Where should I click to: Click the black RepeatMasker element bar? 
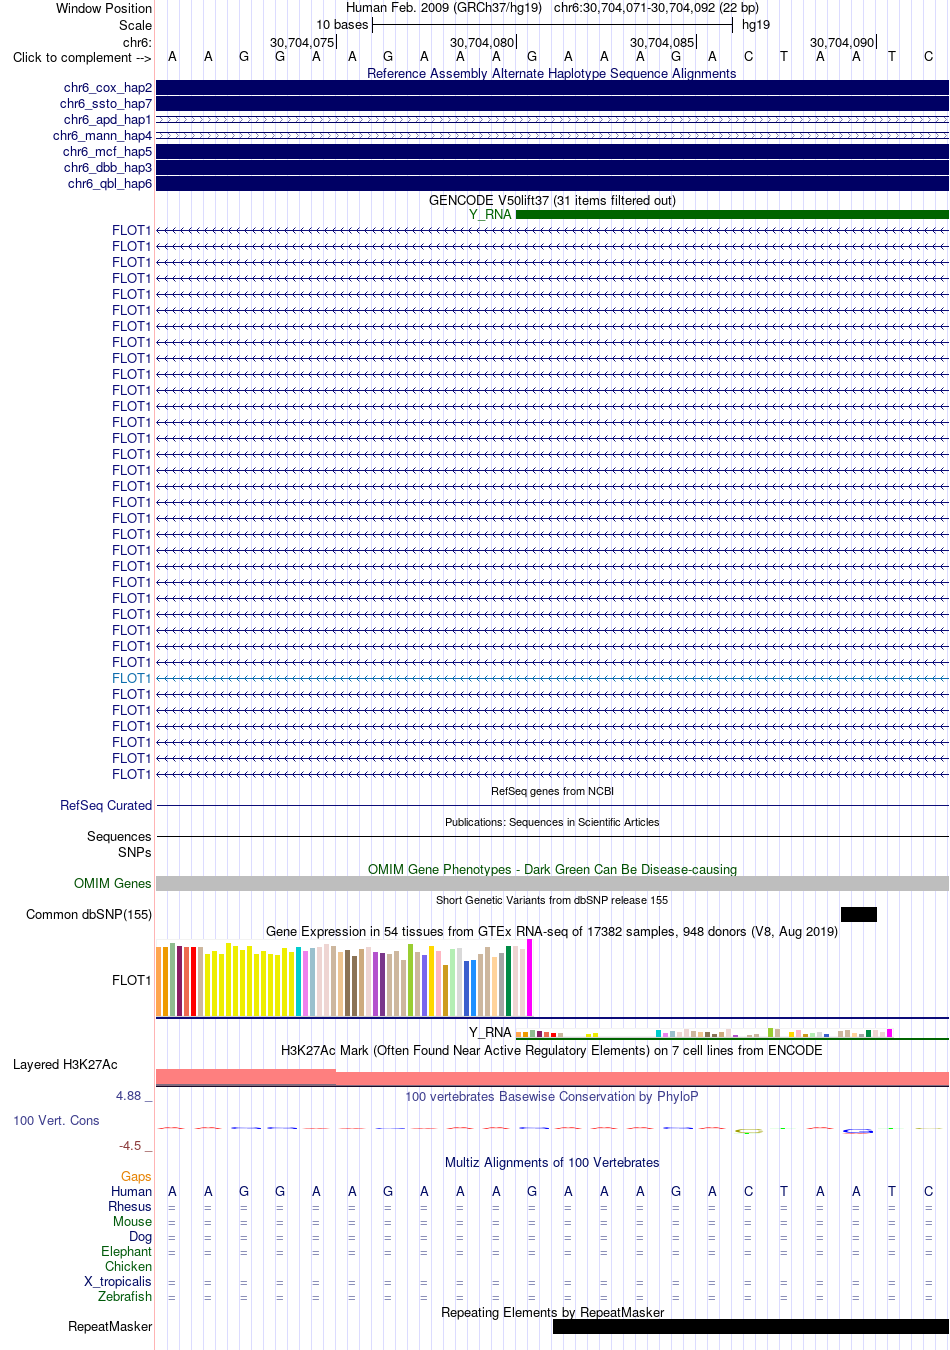pos(751,1327)
